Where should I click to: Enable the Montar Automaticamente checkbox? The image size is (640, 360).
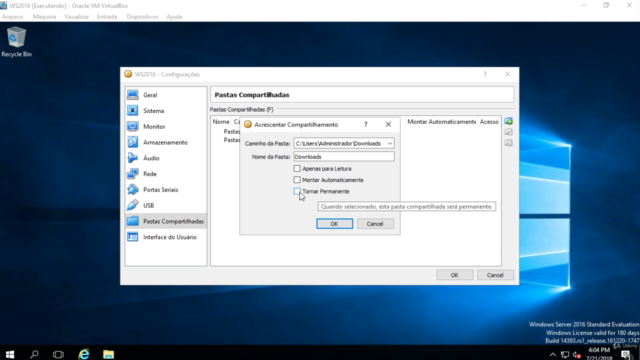click(297, 180)
